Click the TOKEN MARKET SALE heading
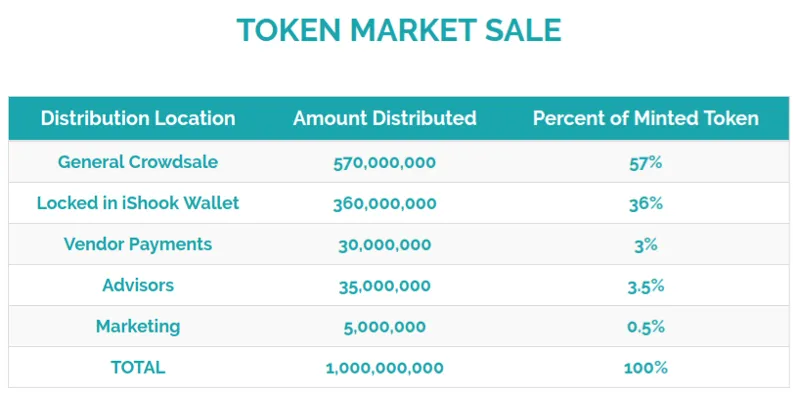This screenshot has width=800, height=394. (399, 30)
